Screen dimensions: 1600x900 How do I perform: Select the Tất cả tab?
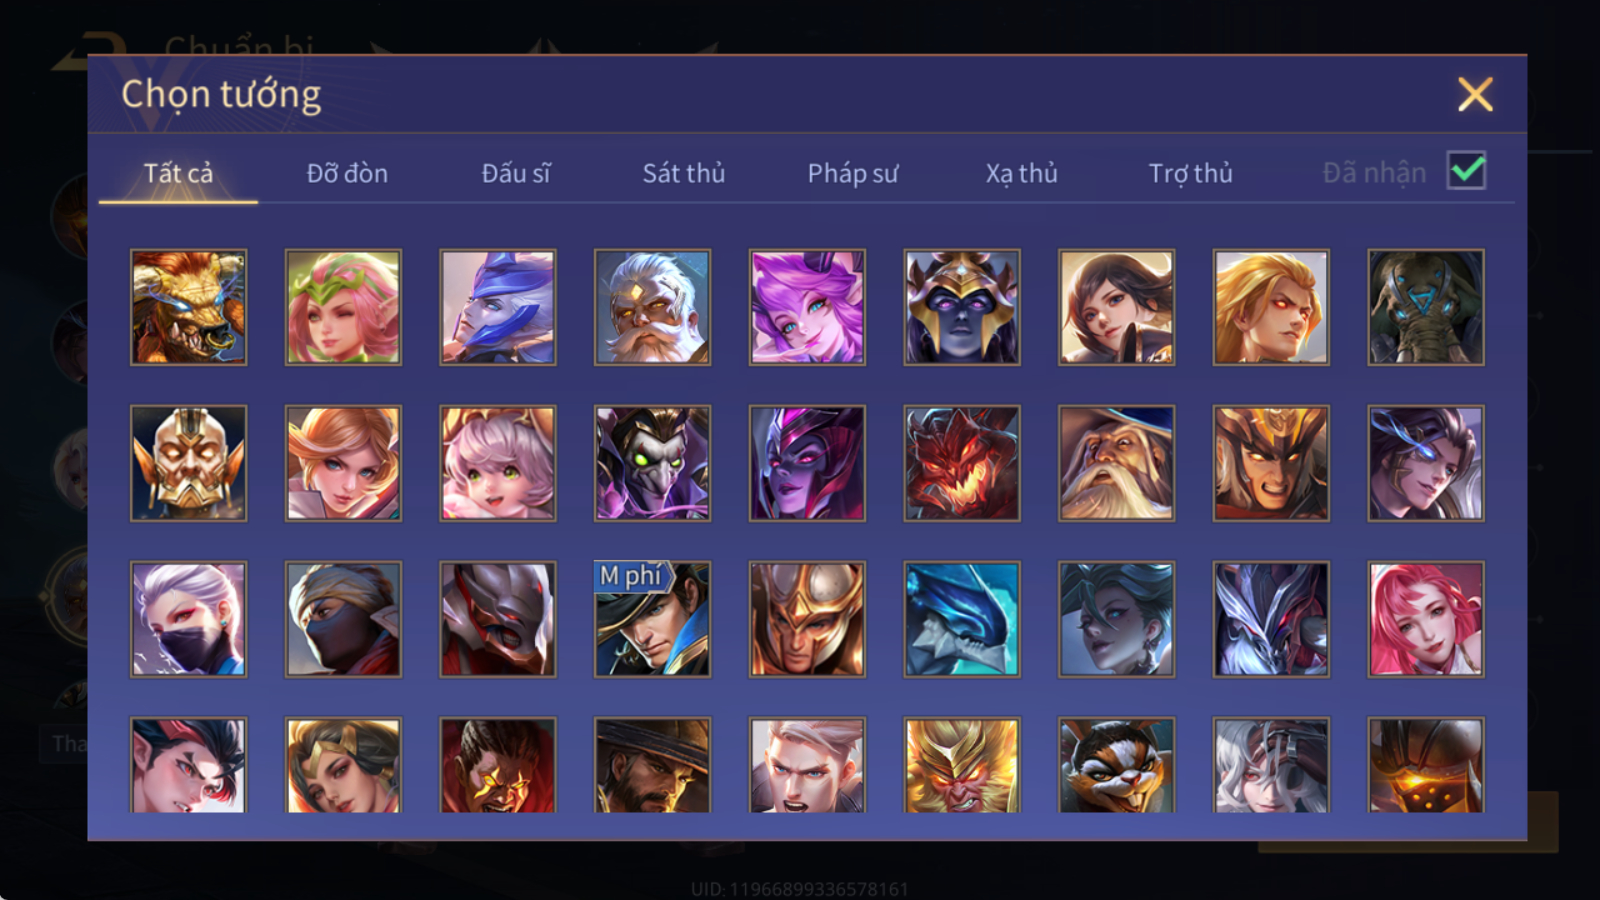(x=178, y=173)
